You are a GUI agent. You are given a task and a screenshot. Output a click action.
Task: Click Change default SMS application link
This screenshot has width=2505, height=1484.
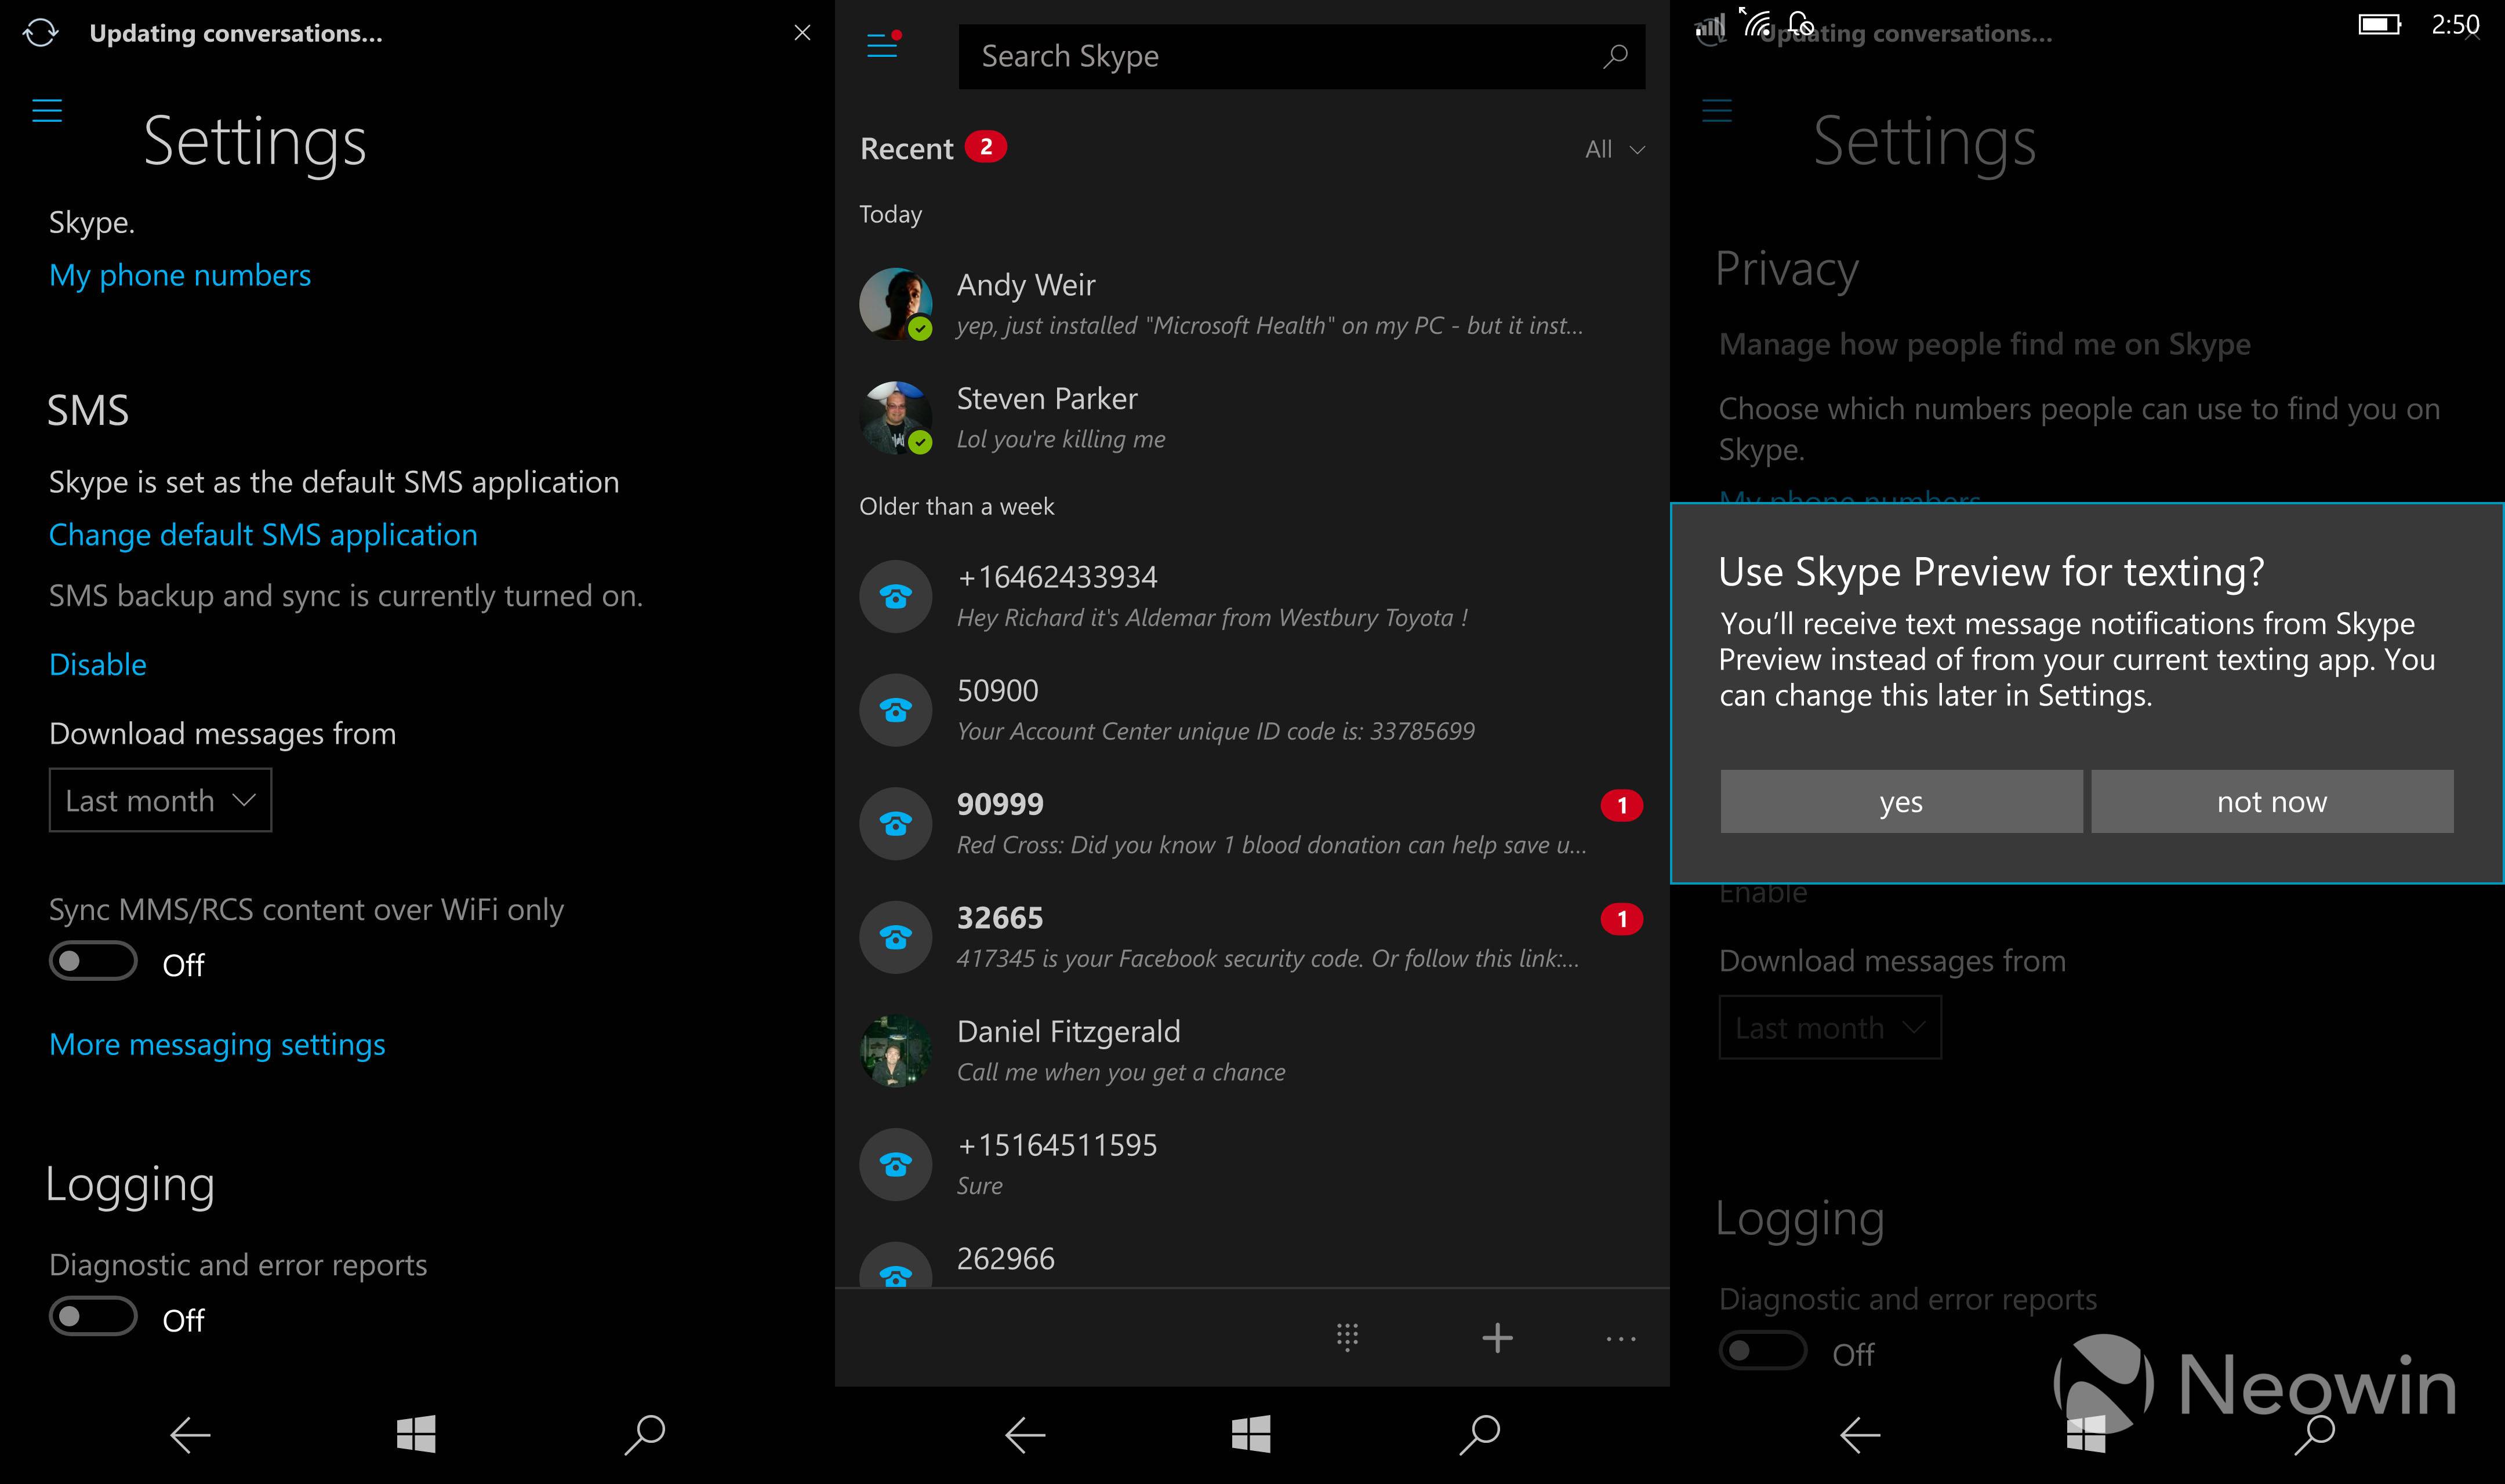click(x=263, y=535)
